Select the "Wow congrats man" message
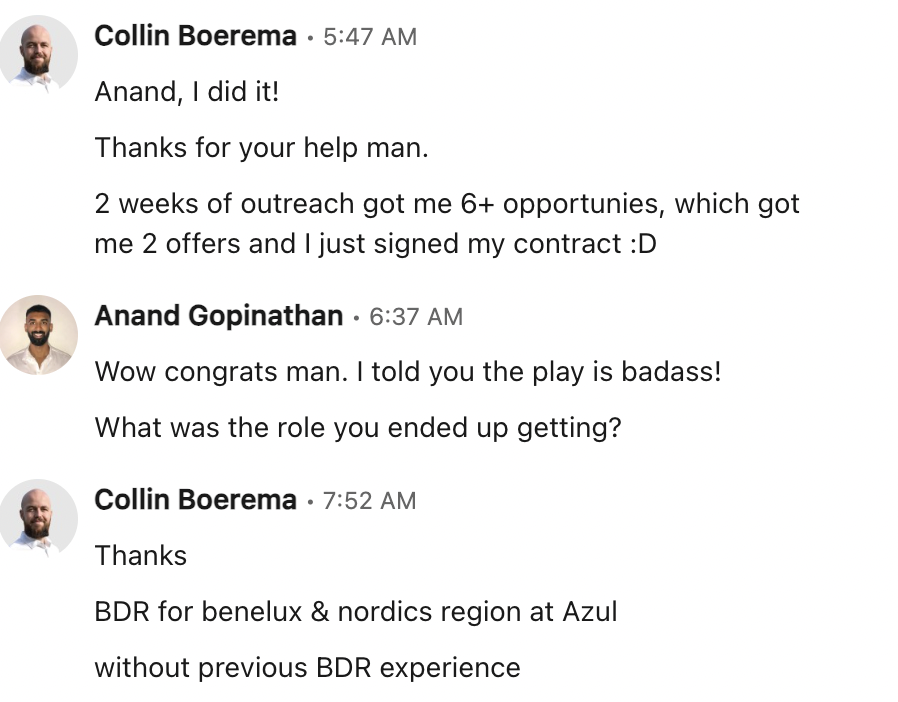 tap(407, 372)
